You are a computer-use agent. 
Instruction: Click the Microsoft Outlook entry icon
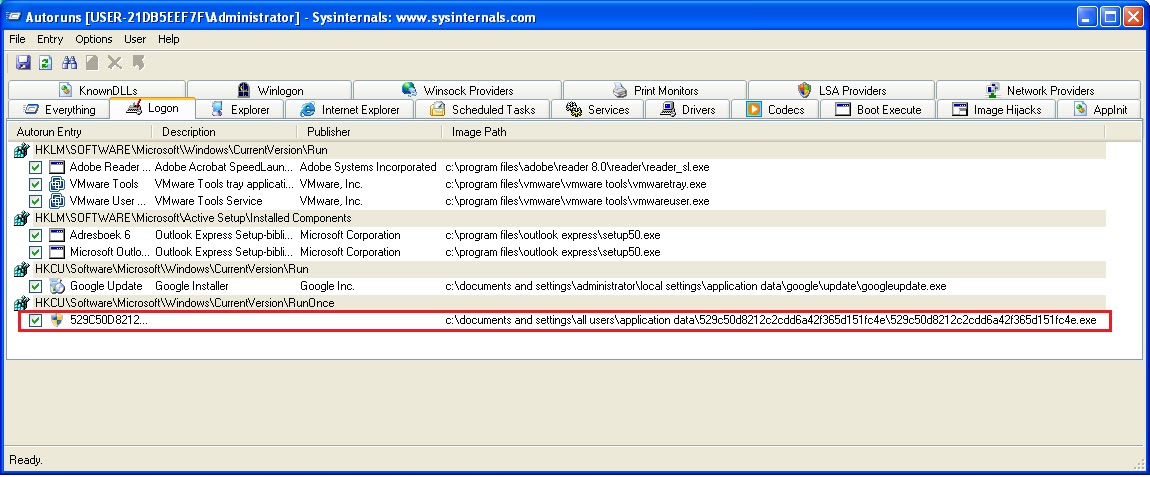57,252
